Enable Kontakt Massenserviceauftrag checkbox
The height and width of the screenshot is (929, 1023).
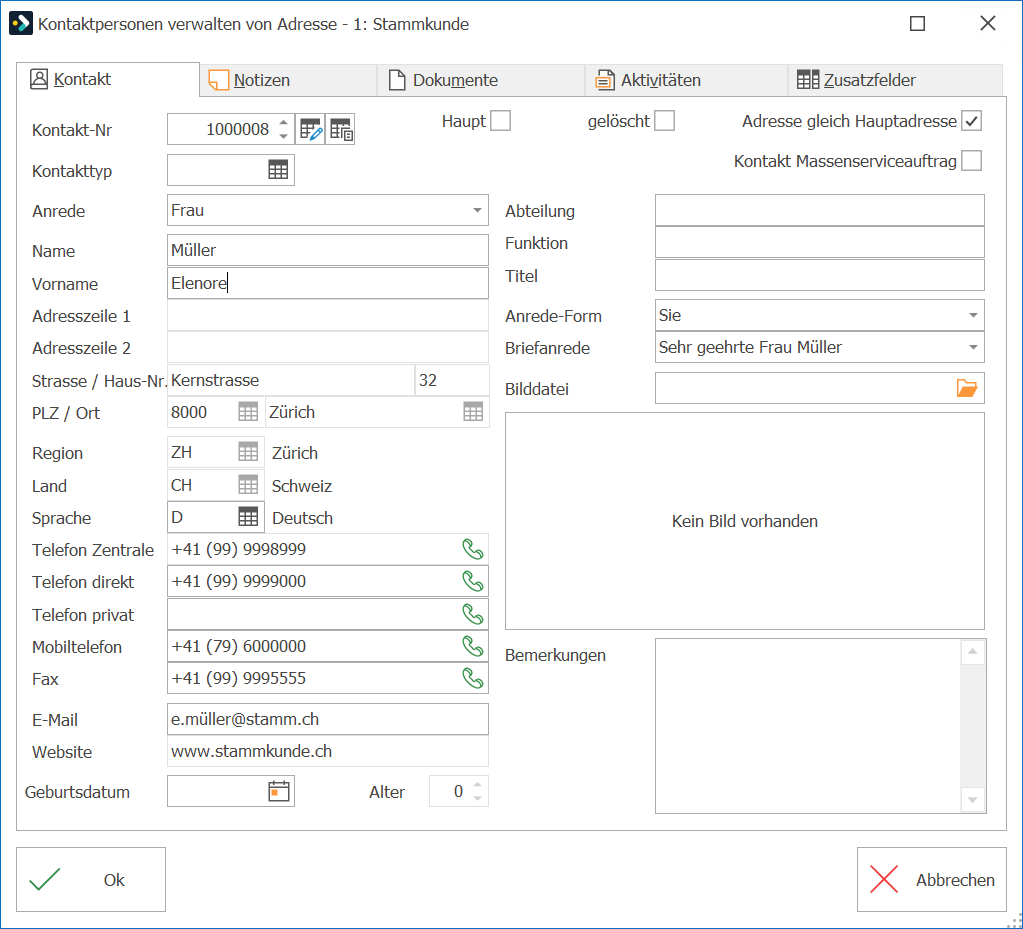(x=971, y=160)
